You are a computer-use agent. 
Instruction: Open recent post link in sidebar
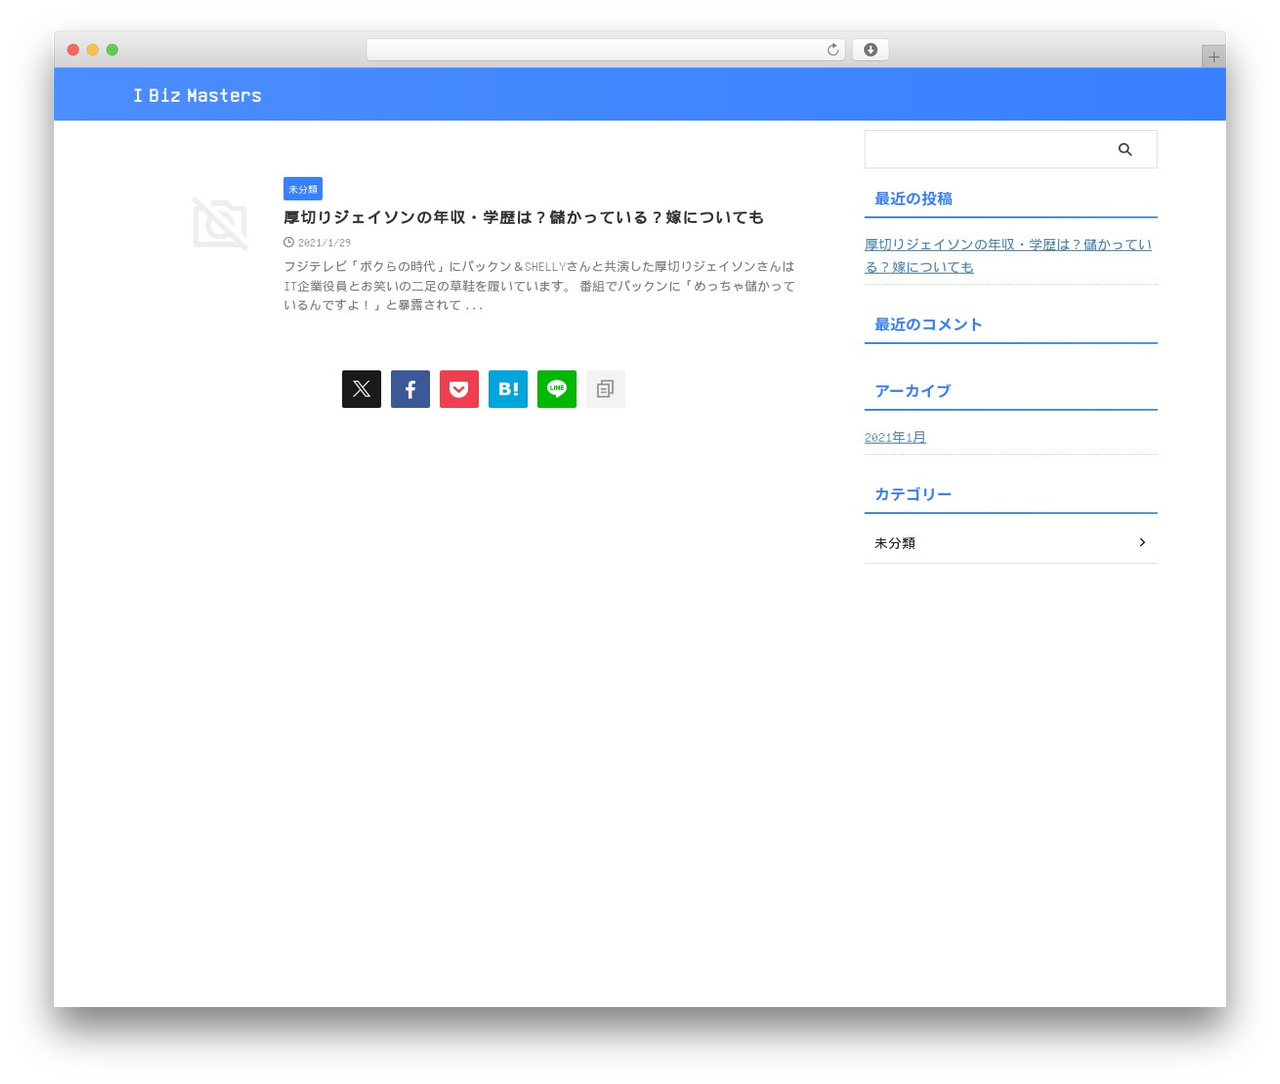(1008, 255)
